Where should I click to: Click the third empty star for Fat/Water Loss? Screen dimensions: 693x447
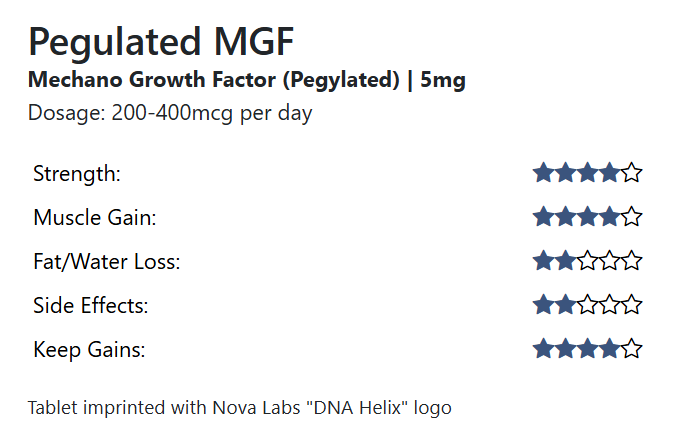pos(587,261)
